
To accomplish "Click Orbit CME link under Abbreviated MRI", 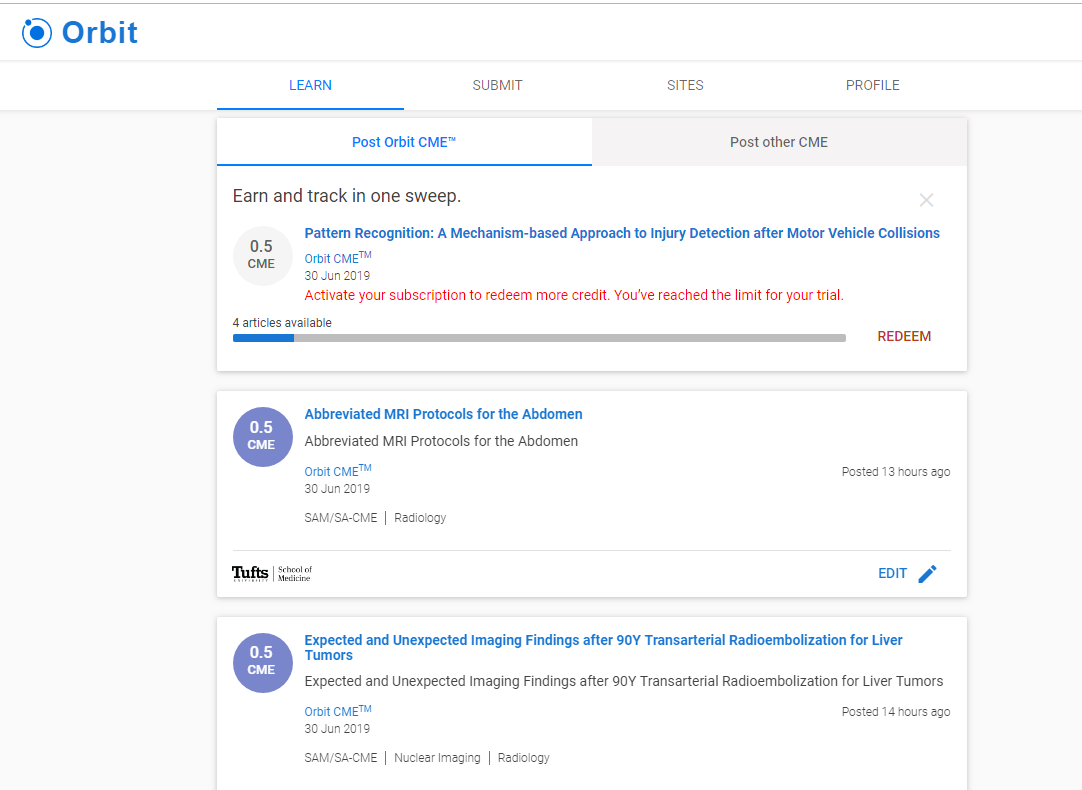I will click(x=338, y=471).
